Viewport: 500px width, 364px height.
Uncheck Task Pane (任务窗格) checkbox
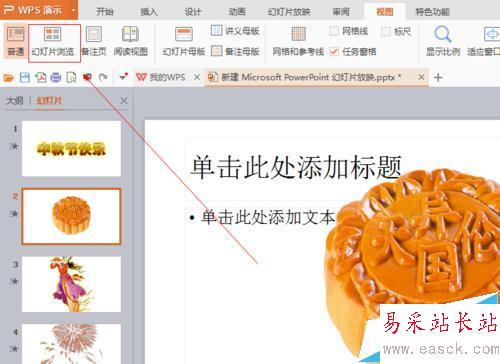click(334, 52)
